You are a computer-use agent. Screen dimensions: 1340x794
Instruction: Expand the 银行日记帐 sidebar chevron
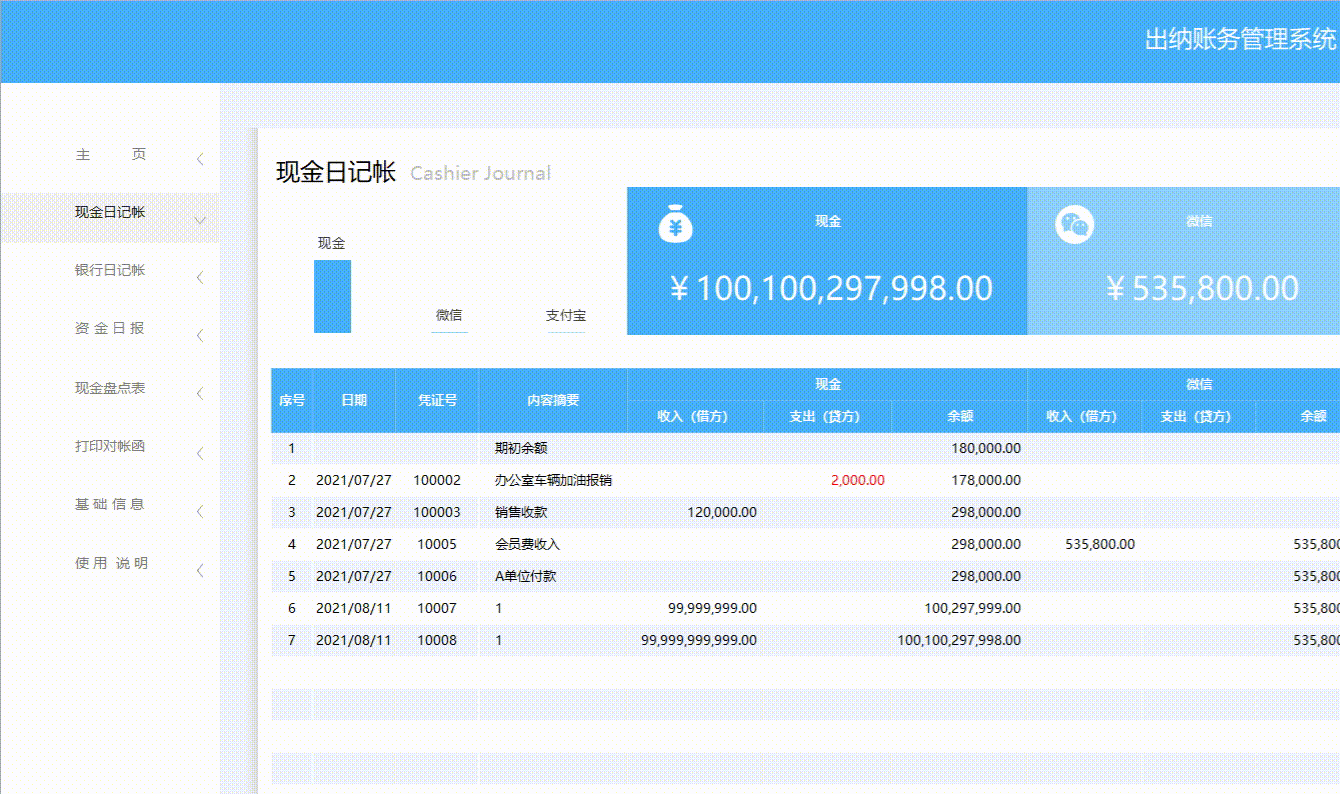click(200, 273)
